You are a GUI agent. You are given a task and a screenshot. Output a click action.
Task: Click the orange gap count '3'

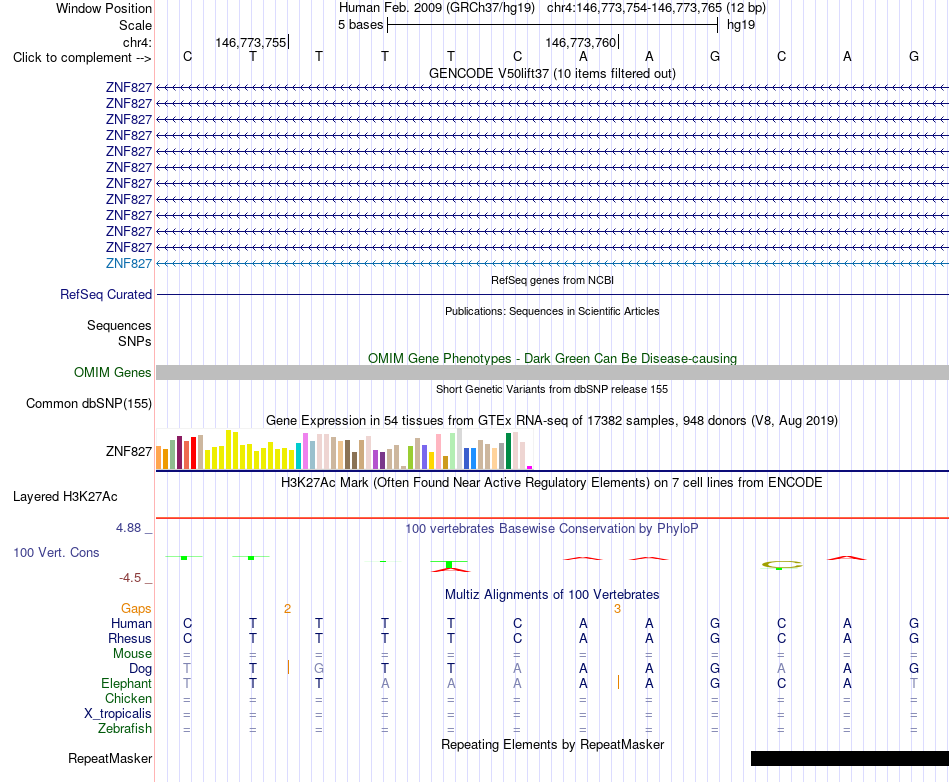pyautogui.click(x=617, y=609)
